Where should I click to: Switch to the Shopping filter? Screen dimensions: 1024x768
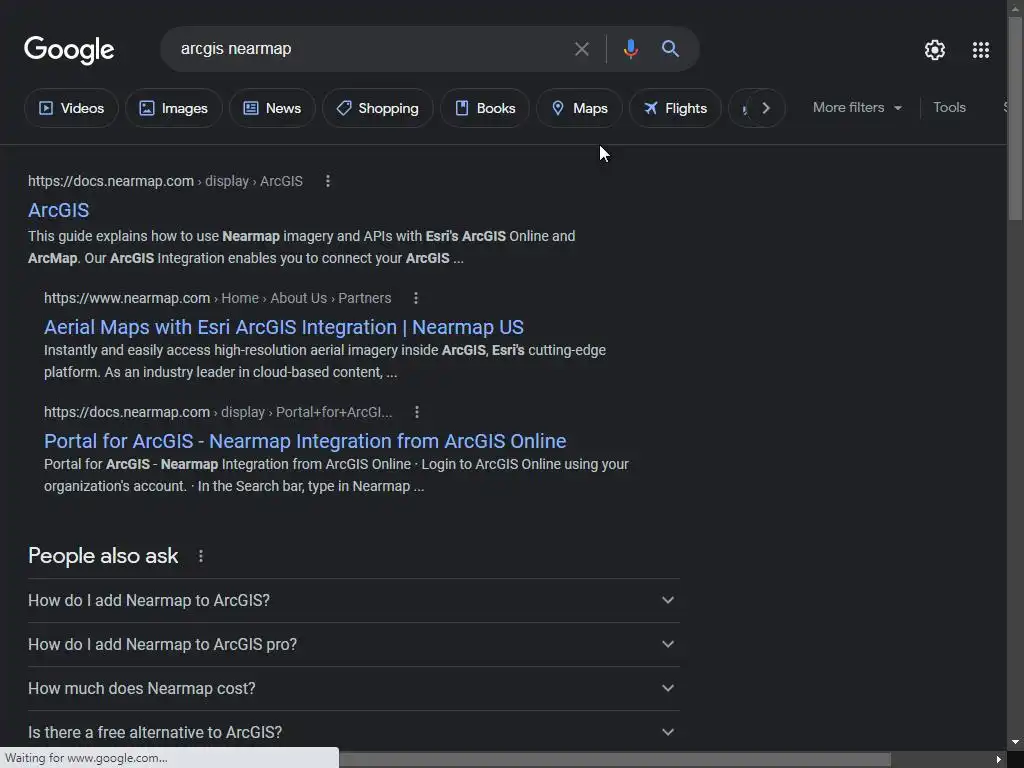(x=377, y=108)
